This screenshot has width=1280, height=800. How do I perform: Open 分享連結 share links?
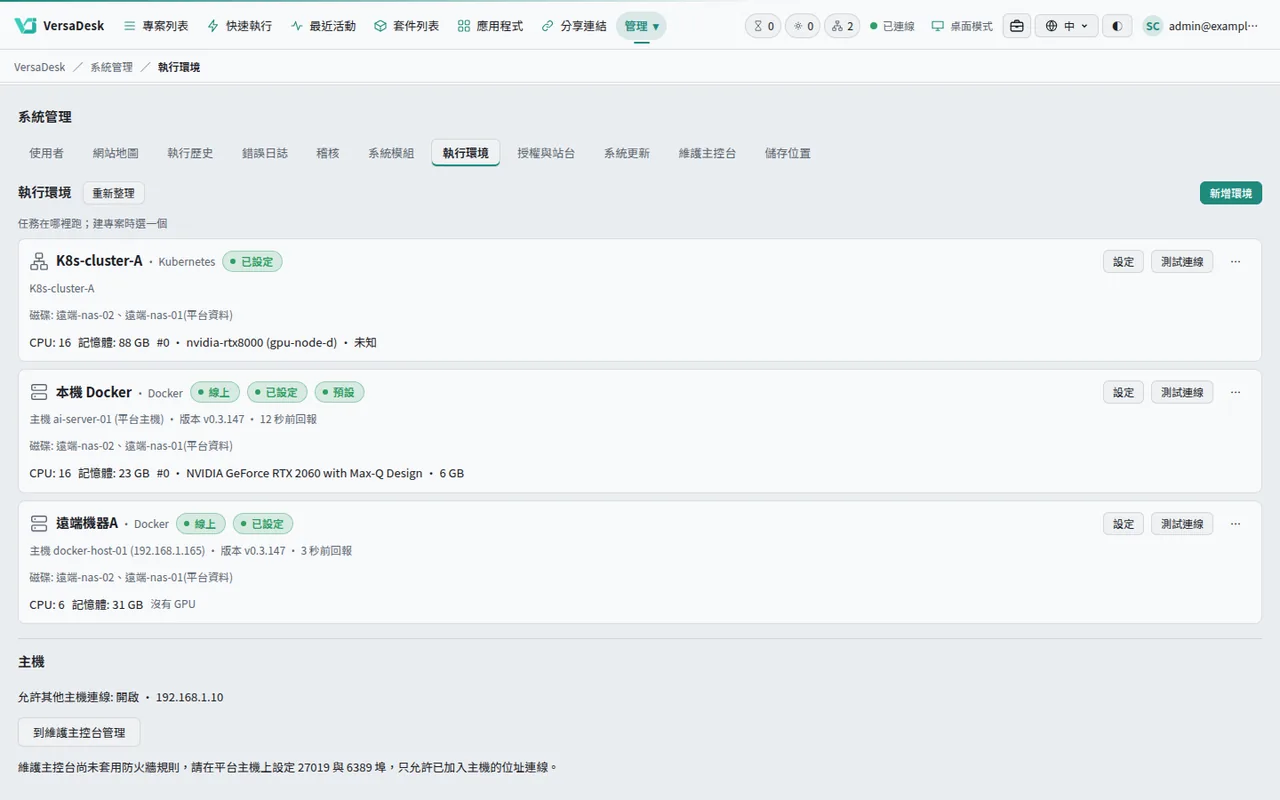point(574,26)
